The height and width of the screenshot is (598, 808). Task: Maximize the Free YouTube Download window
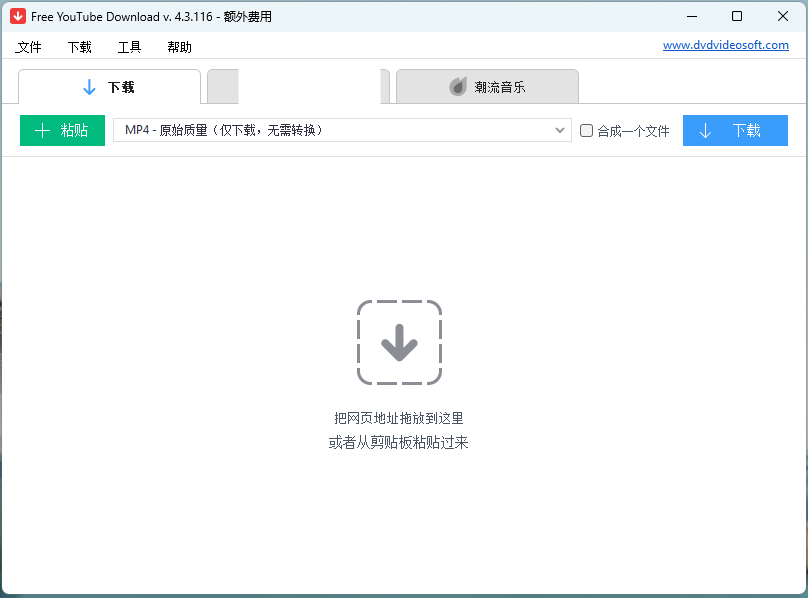coord(737,16)
